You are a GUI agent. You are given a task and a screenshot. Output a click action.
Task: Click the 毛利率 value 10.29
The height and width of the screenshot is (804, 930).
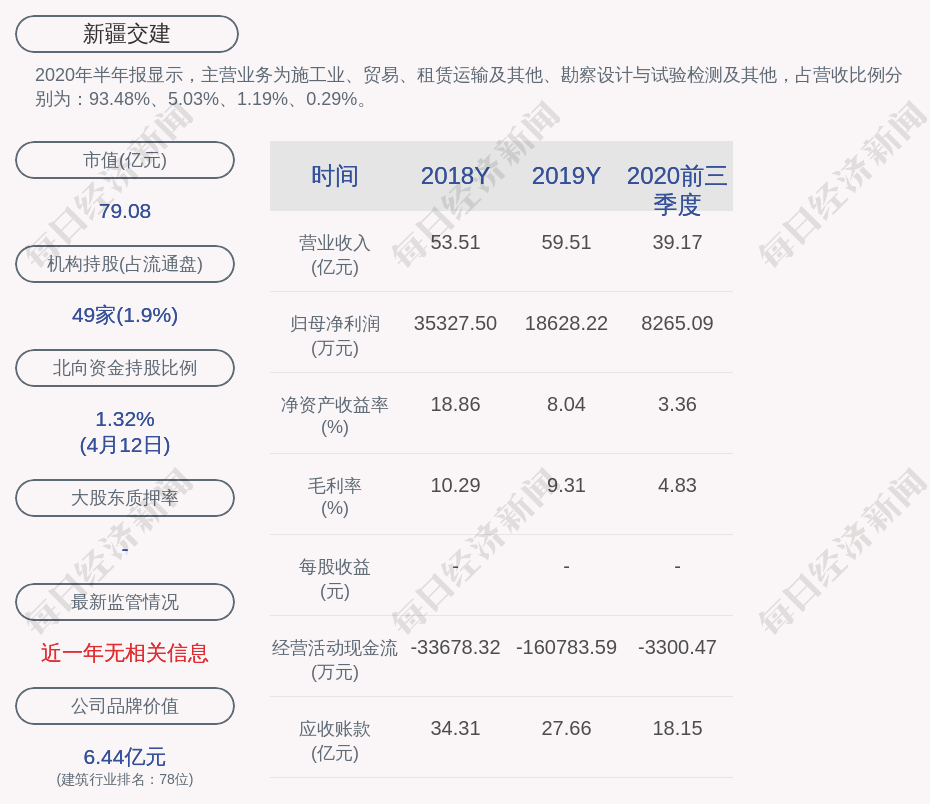(x=455, y=485)
